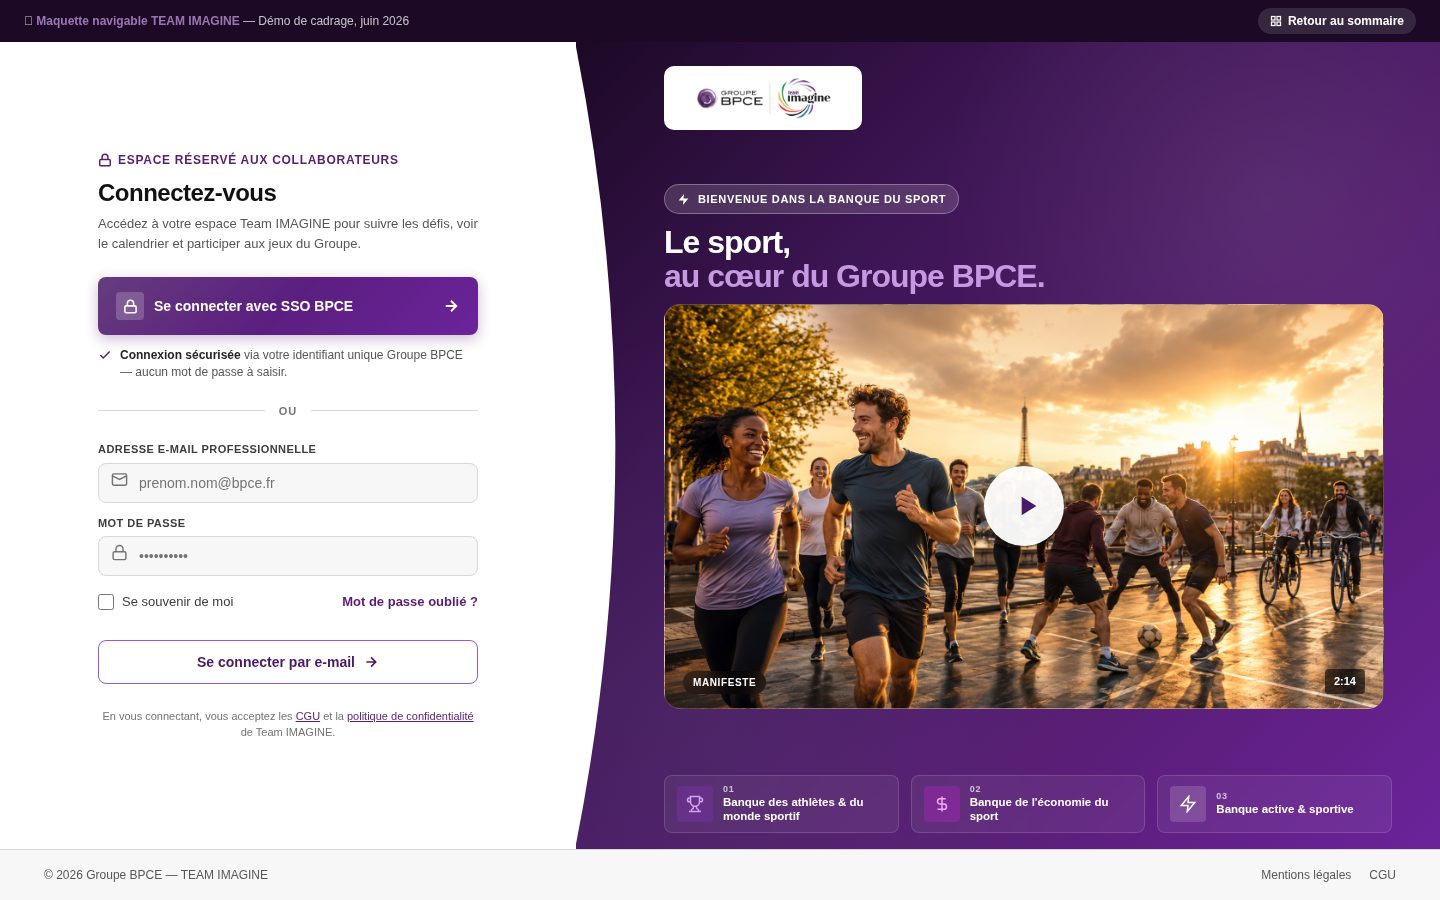The width and height of the screenshot is (1440, 900).
Task: Click the 'Le sport,' headline text
Action: (727, 242)
